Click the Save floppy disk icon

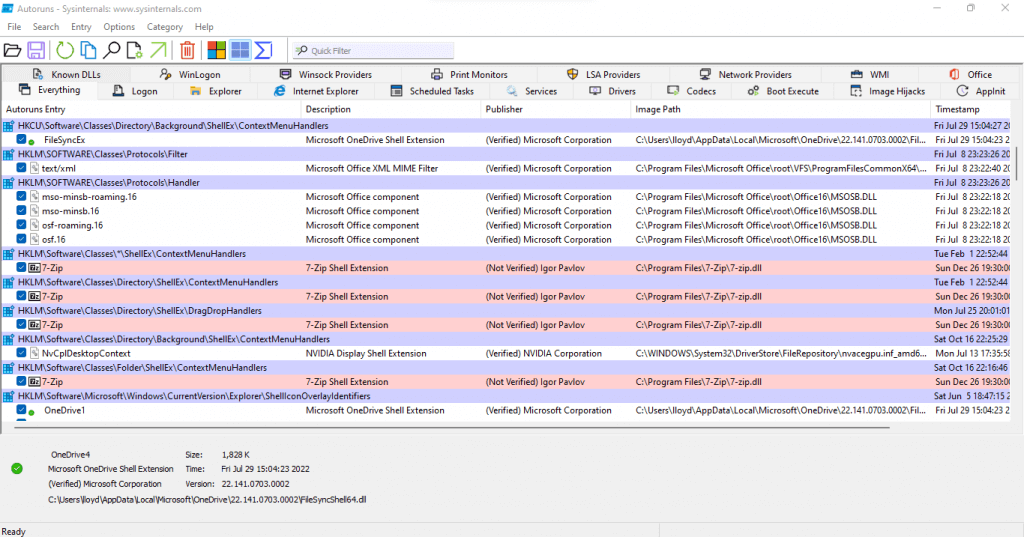tap(36, 50)
